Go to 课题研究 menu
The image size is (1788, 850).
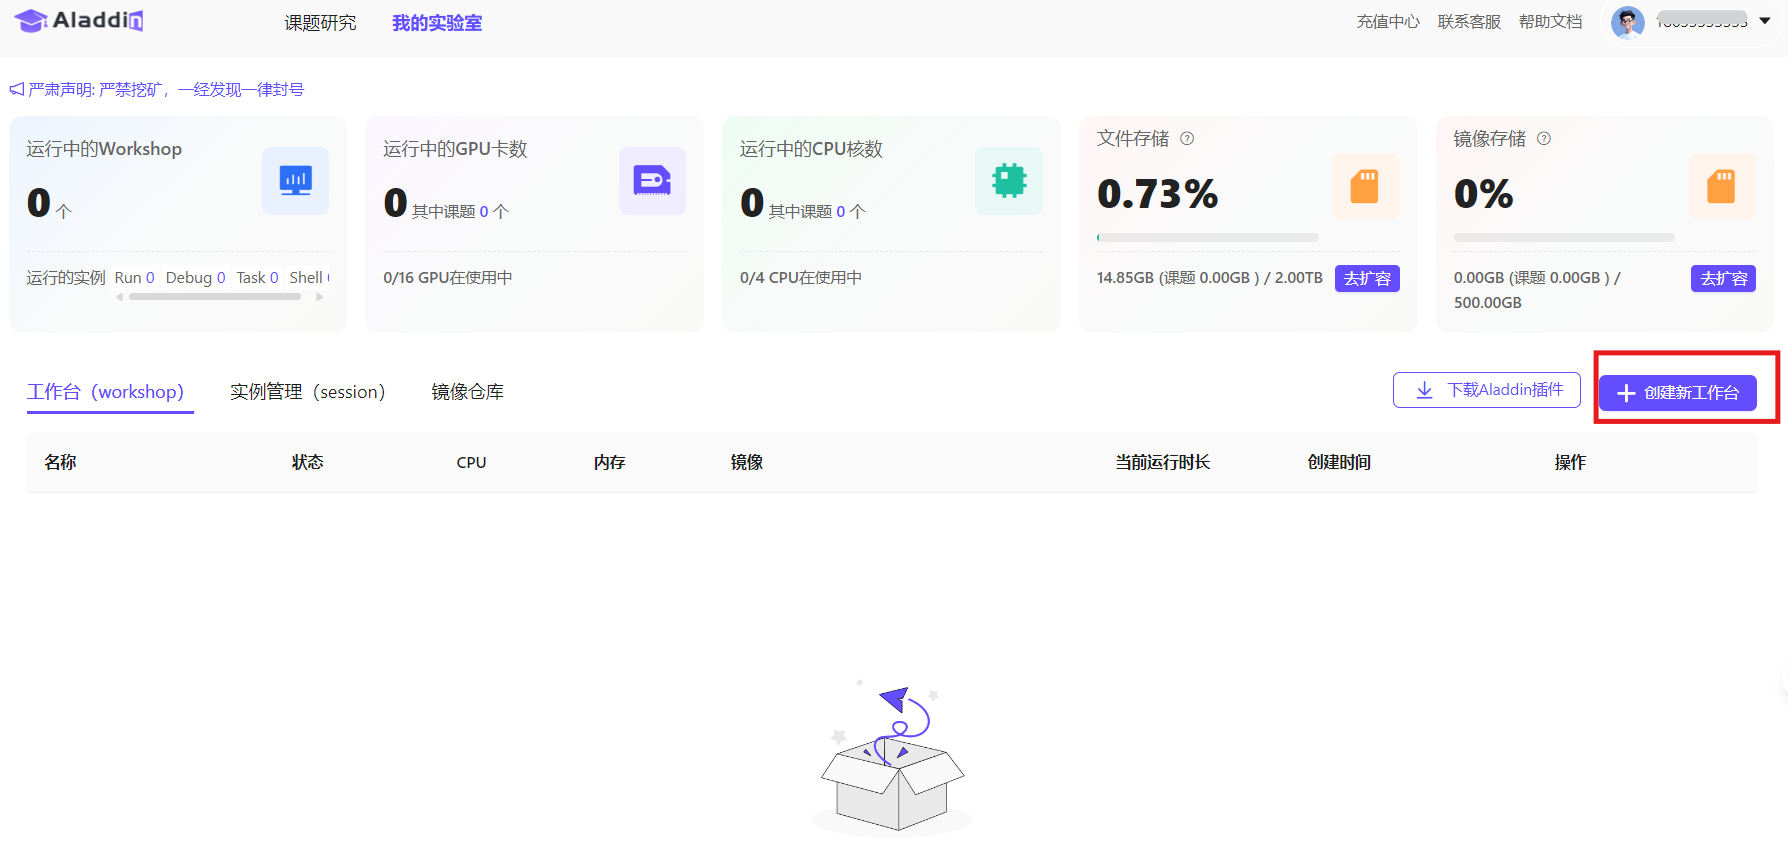click(x=320, y=23)
